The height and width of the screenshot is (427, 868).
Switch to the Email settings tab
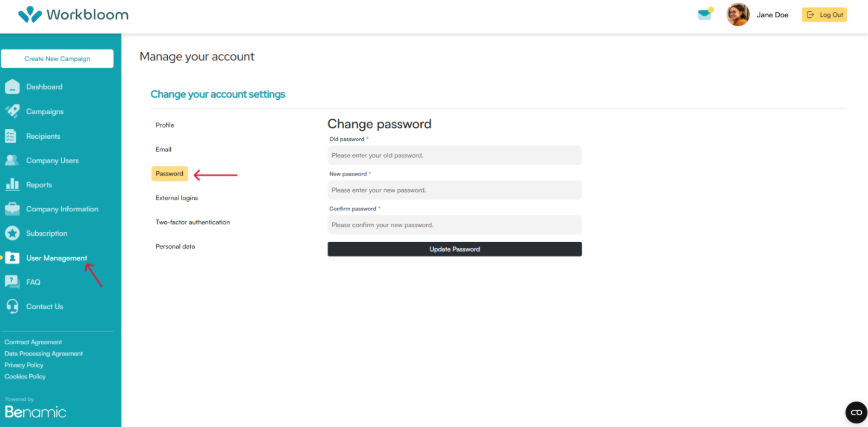[x=164, y=150]
